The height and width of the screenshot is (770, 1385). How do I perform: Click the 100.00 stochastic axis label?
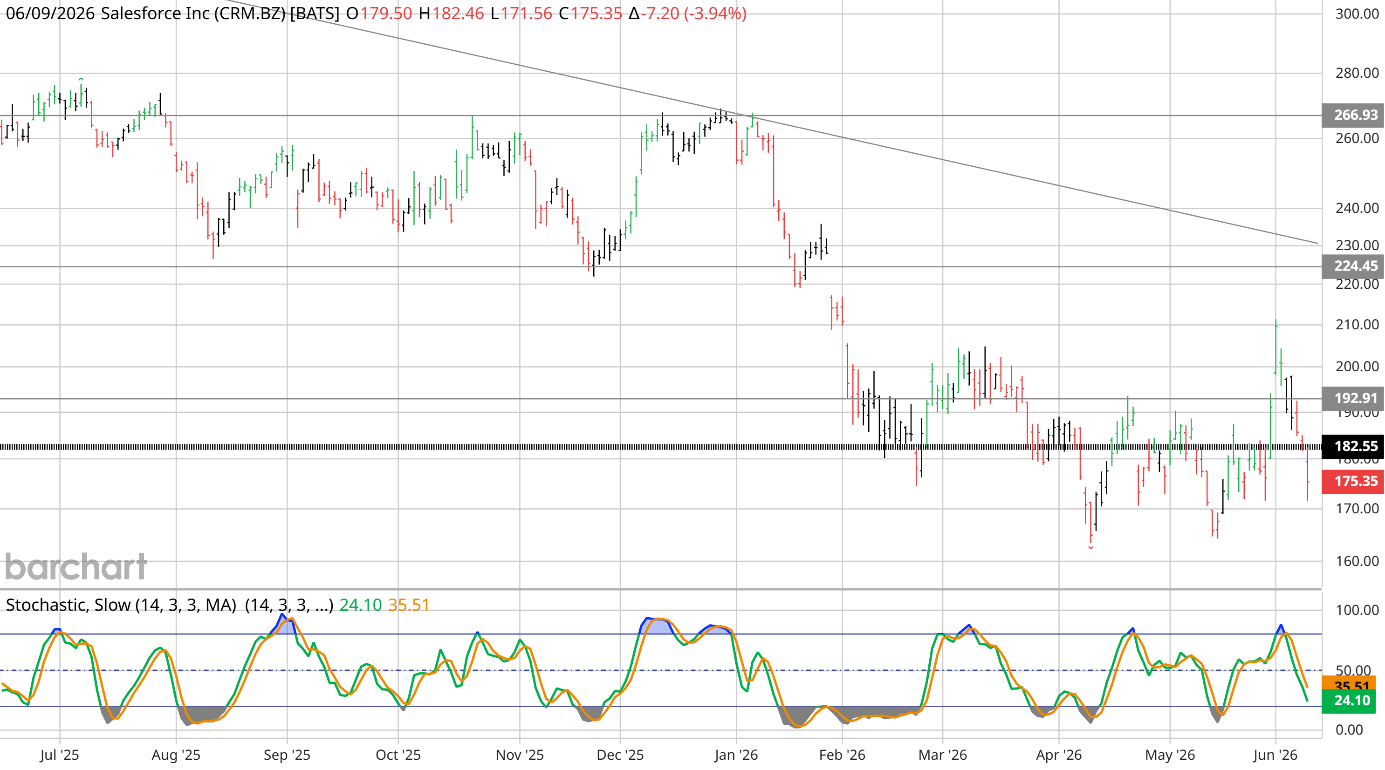1357,610
